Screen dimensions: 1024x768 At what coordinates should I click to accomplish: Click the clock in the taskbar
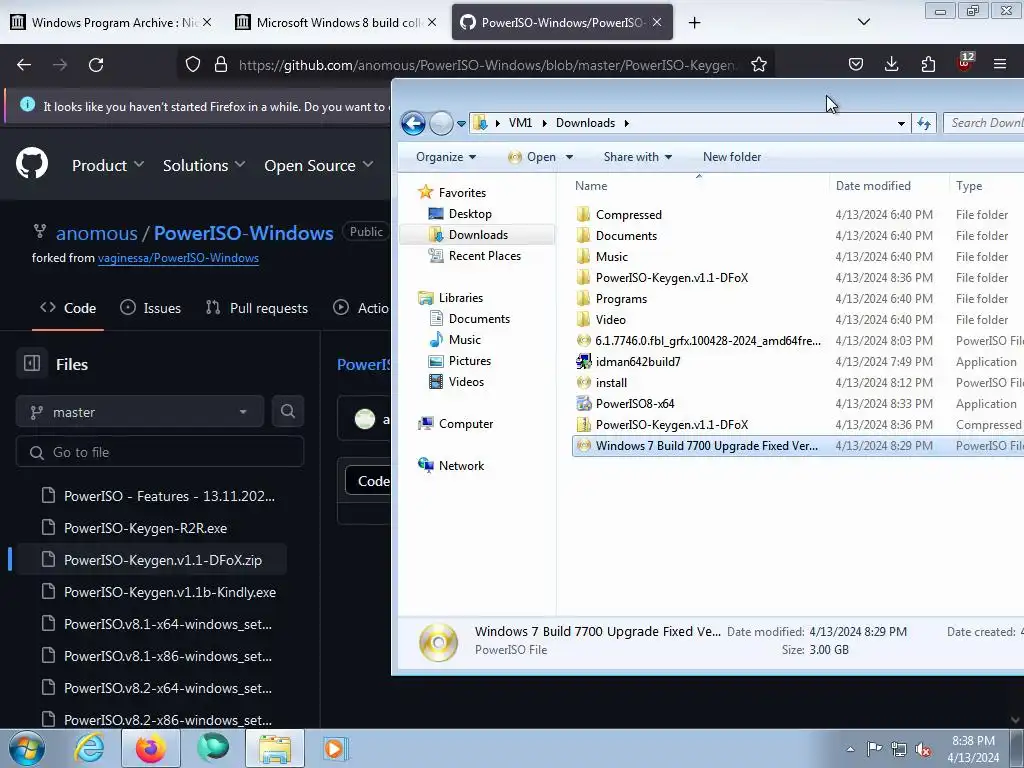coord(973,749)
